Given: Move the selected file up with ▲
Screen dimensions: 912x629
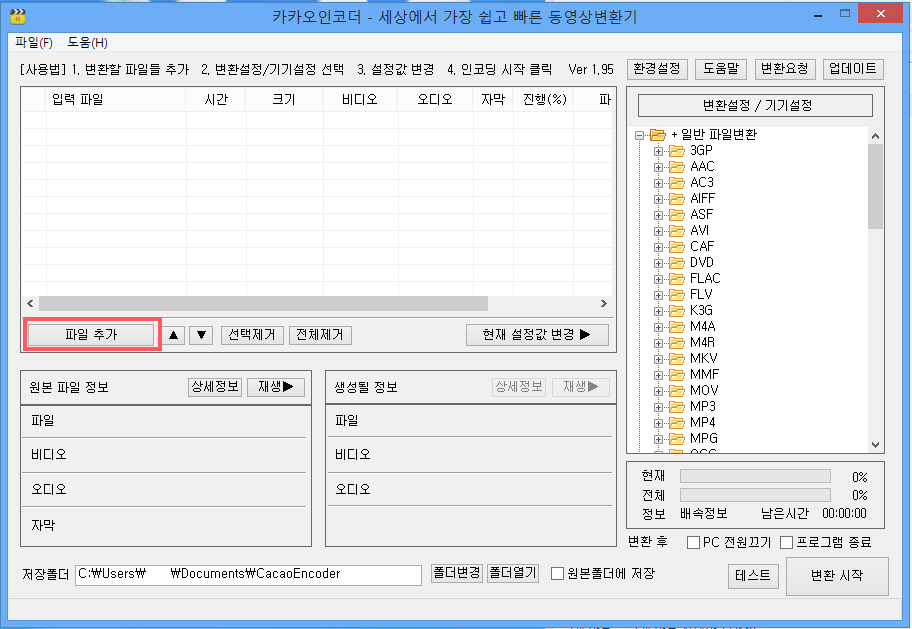Looking at the screenshot, I should (173, 335).
